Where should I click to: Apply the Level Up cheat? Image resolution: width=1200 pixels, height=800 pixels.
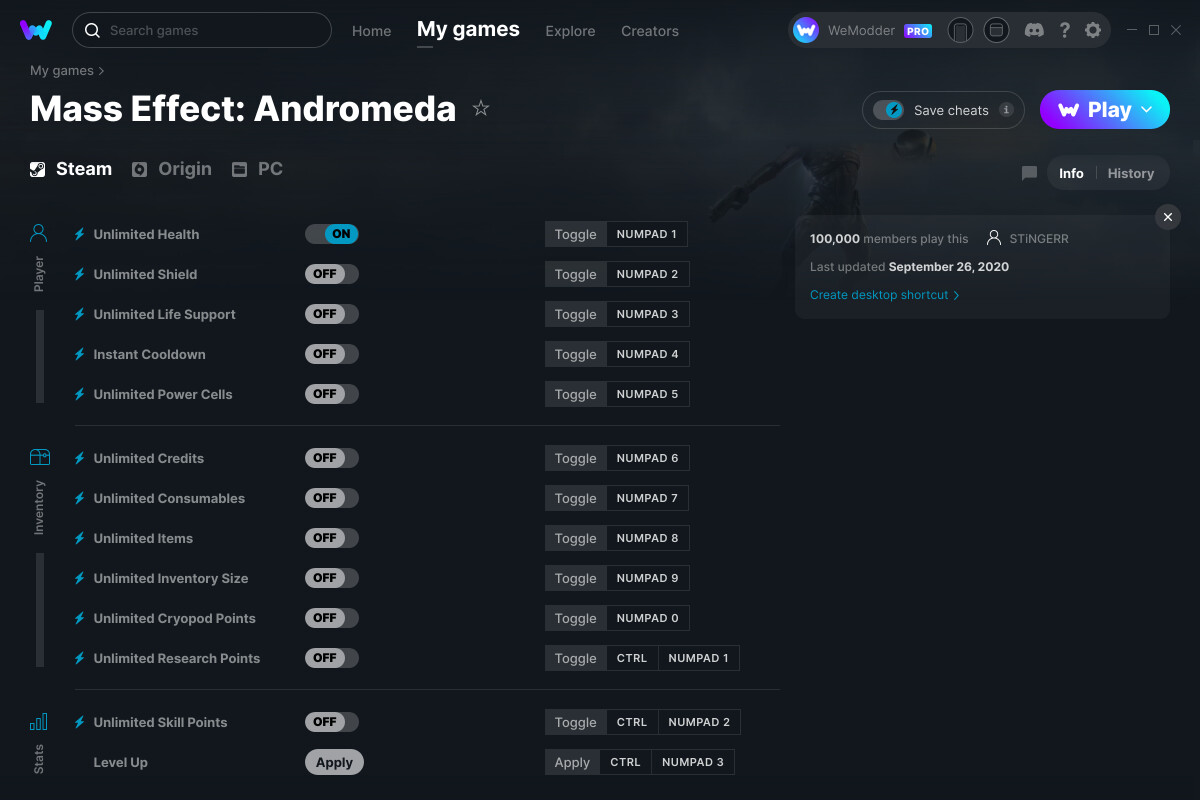(334, 762)
